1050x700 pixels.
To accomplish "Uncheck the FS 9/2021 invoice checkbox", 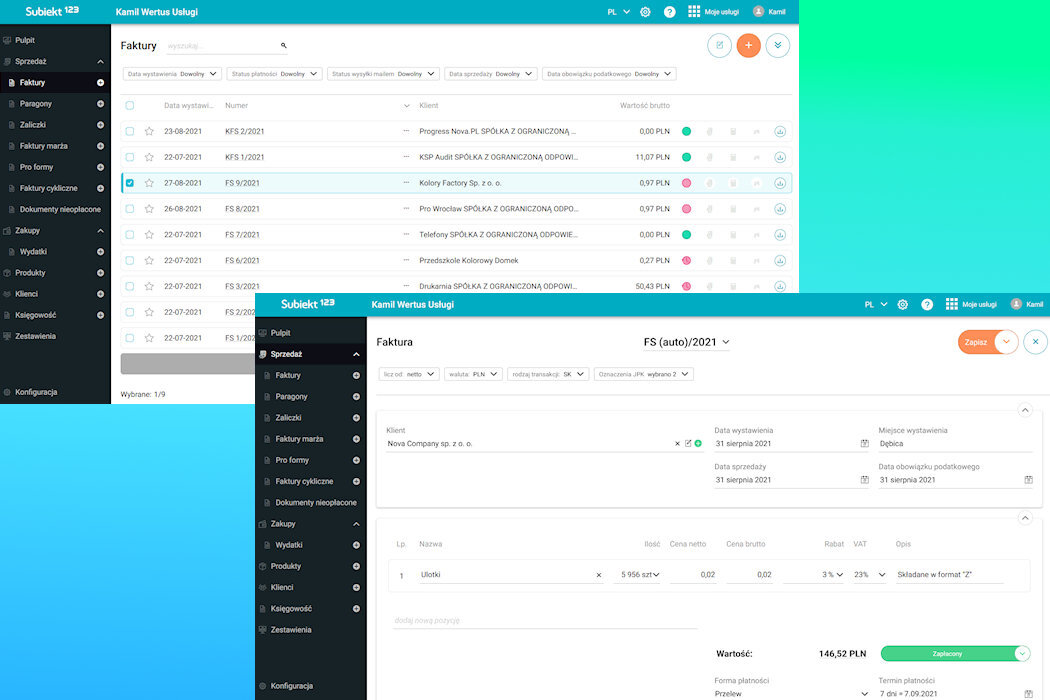I will [130, 183].
